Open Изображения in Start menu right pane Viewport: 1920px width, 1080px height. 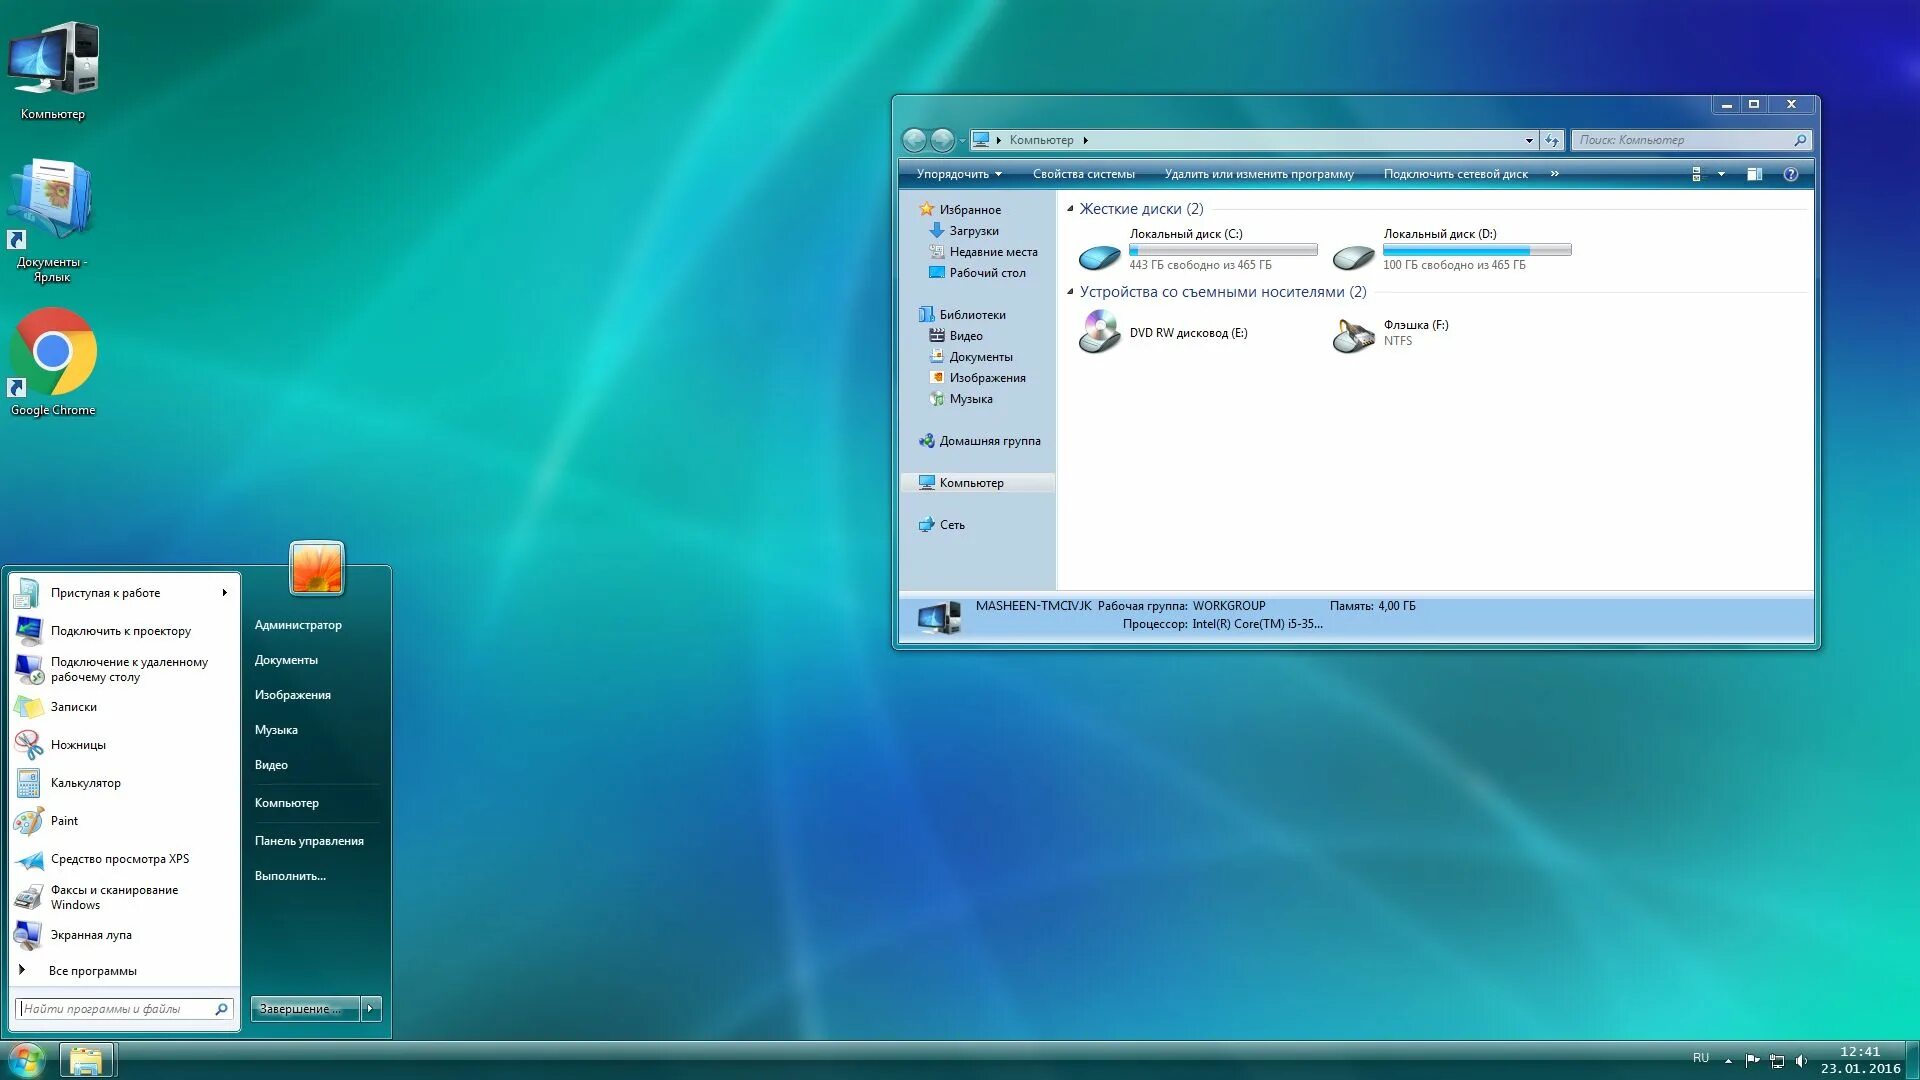292,695
